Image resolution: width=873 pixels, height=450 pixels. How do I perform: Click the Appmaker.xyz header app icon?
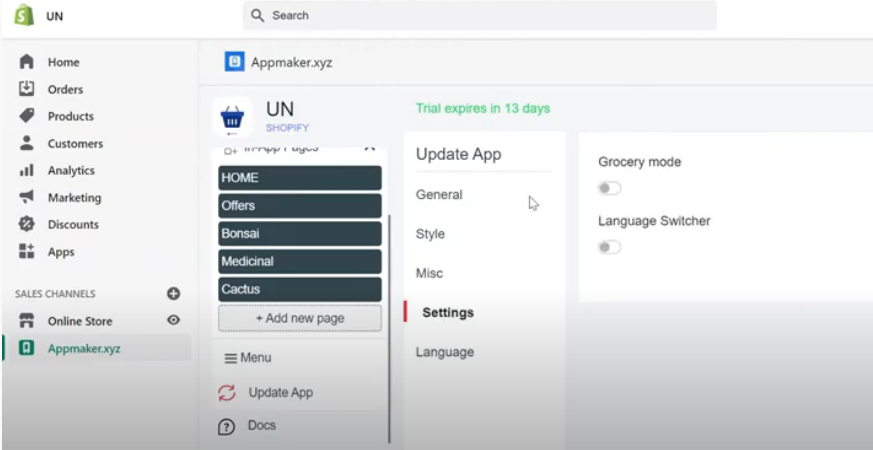click(x=234, y=62)
